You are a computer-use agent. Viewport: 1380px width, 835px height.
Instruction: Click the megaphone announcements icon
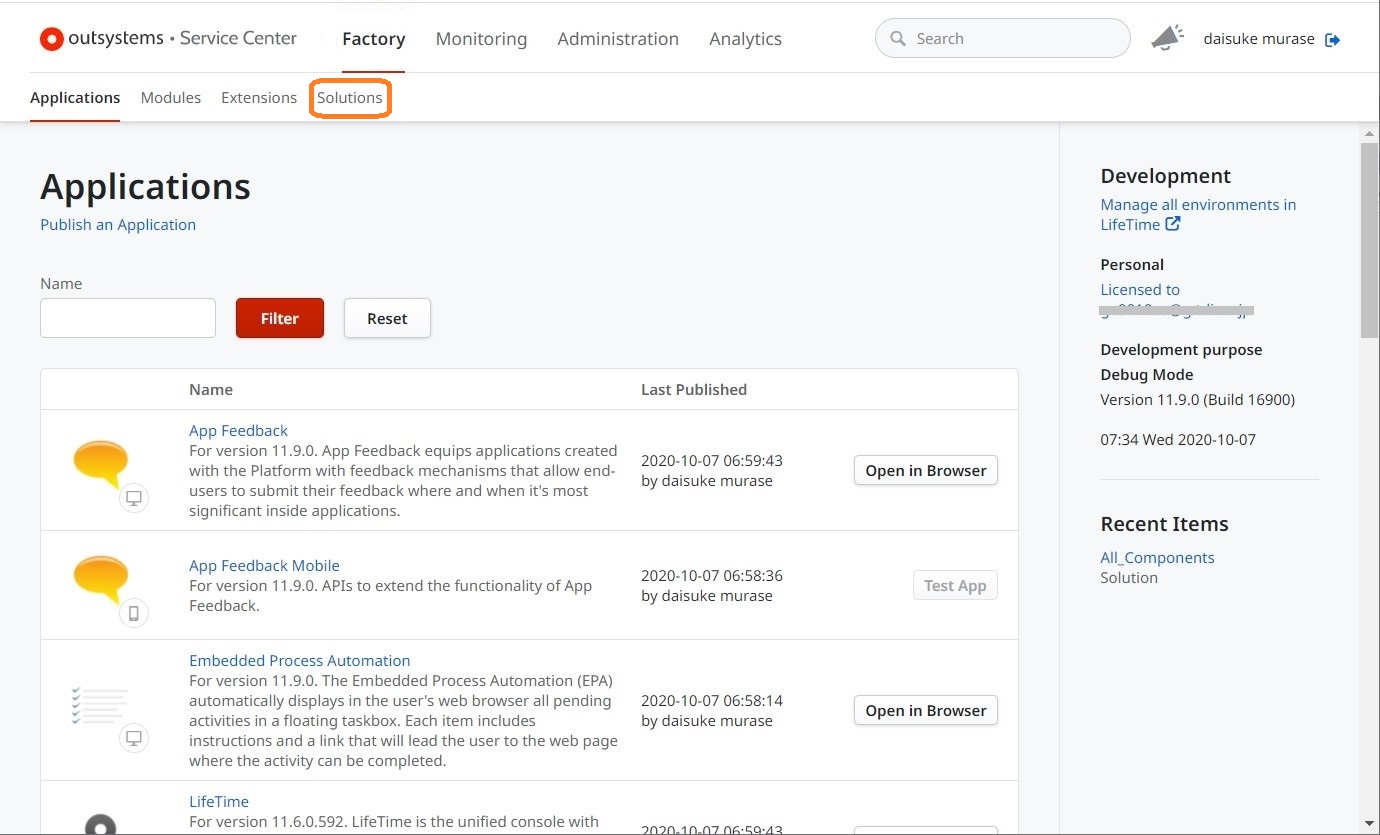click(1166, 39)
